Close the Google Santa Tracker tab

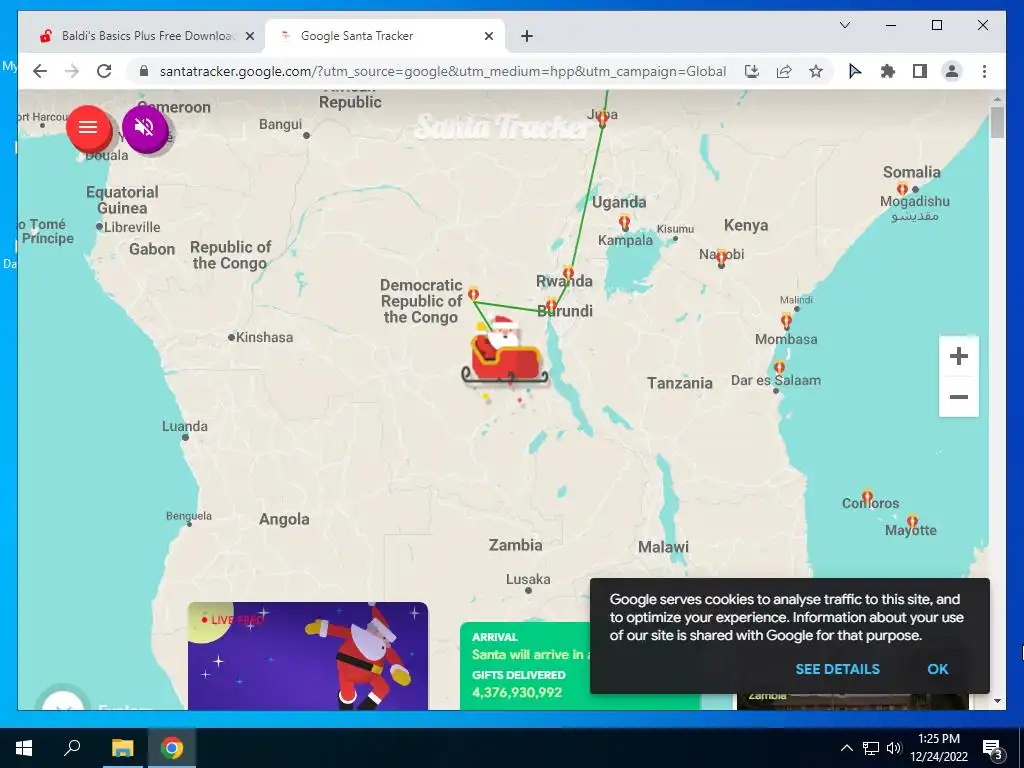point(488,37)
